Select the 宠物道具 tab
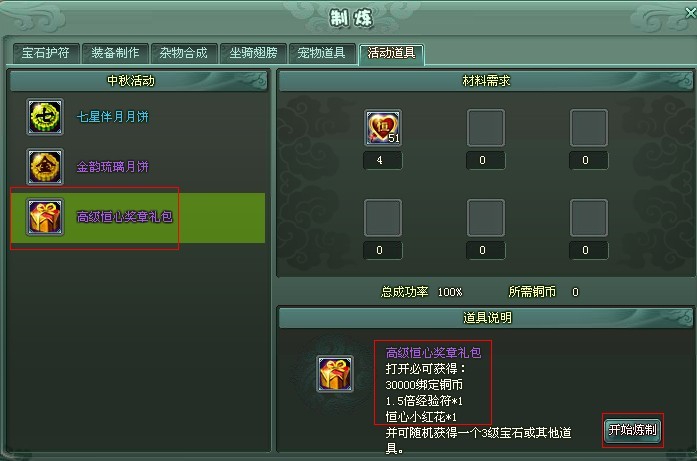Image resolution: width=697 pixels, height=461 pixels. (x=322, y=53)
